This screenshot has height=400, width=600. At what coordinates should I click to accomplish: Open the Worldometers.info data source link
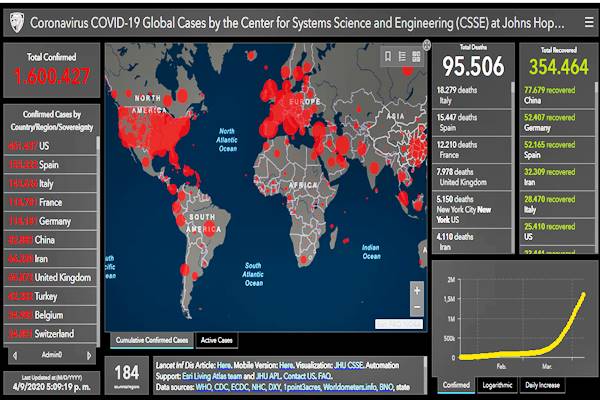click(x=350, y=387)
